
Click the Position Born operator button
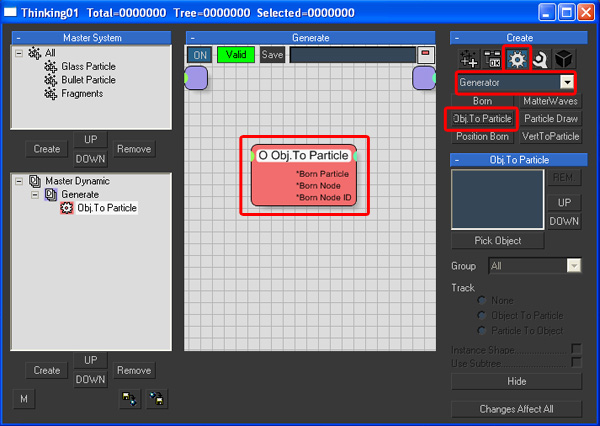482,136
